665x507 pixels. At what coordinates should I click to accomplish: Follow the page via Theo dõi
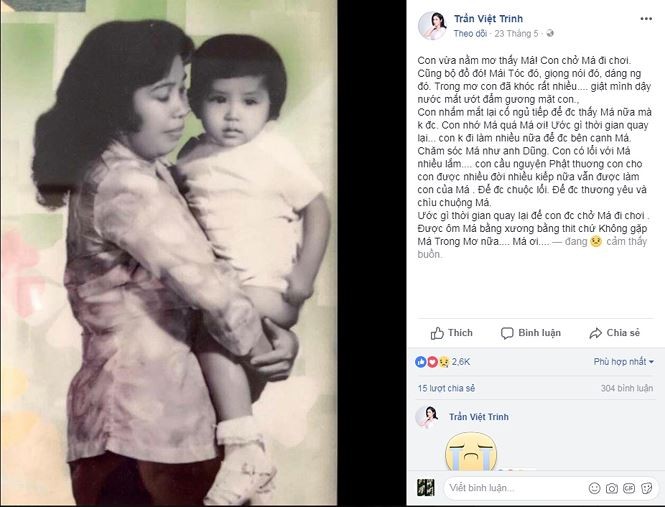[x=470, y=34]
